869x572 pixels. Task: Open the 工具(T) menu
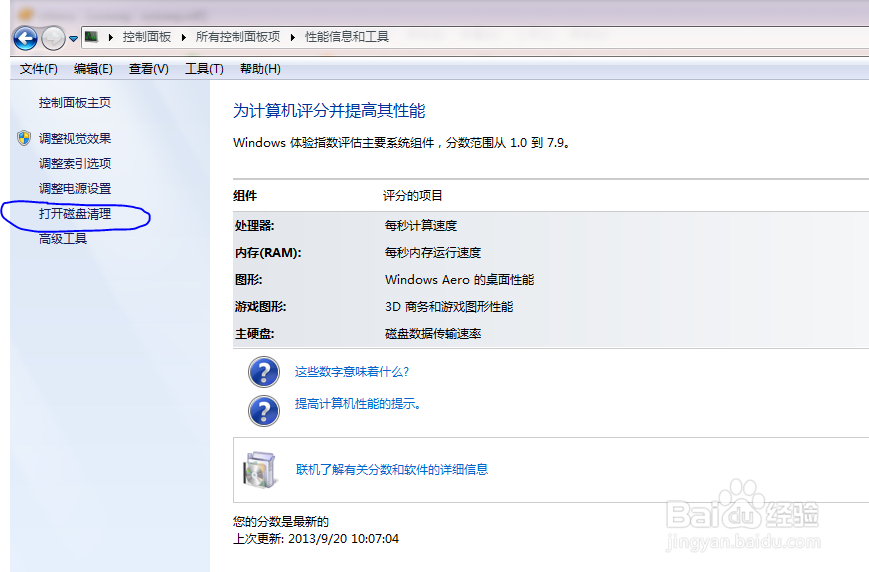click(205, 69)
